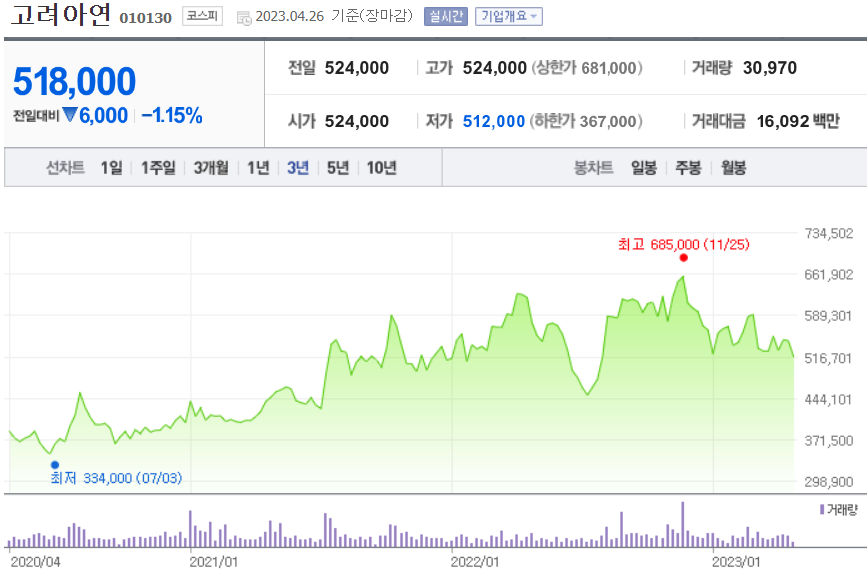
Task: Click the 최고 685,000 (11/25) label
Action: coord(683,244)
